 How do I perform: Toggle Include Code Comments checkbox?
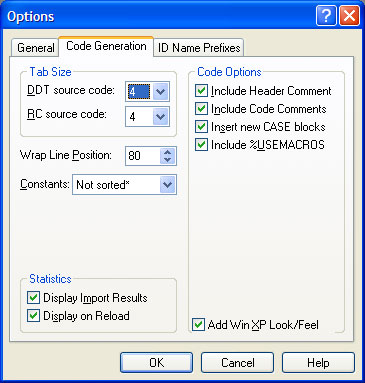(201, 109)
